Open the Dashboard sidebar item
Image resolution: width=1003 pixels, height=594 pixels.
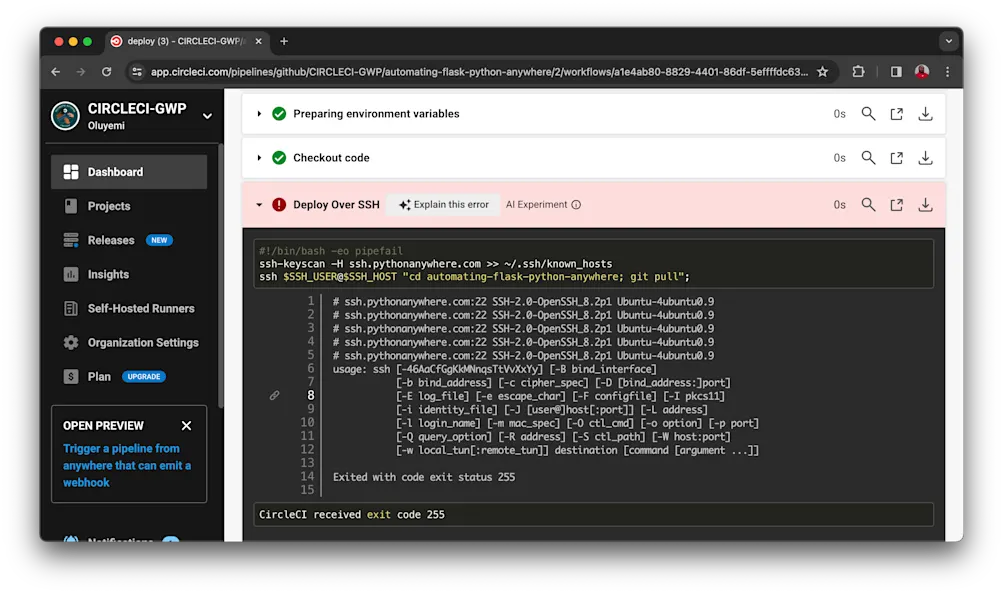pyautogui.click(x=129, y=171)
